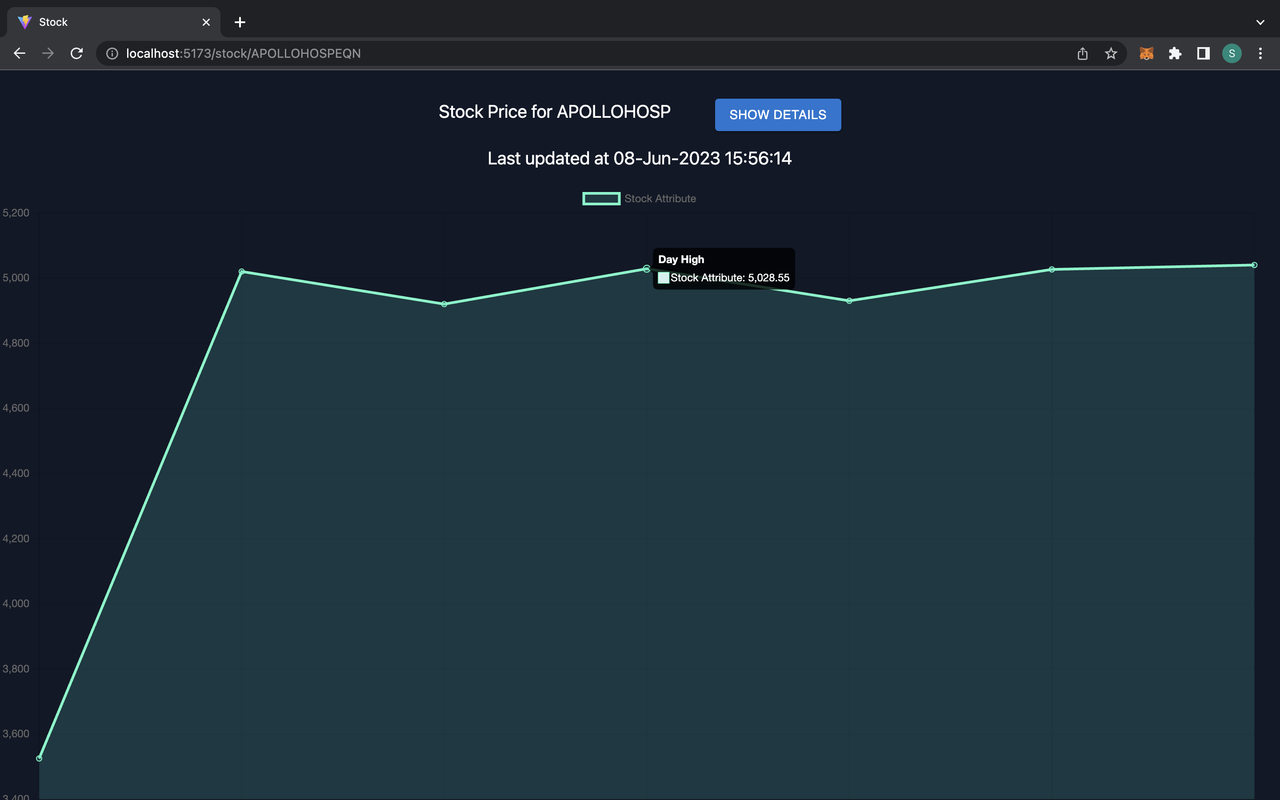This screenshot has width=1280, height=800.
Task: Click the 4,400 y-axis label
Action: click(16, 473)
